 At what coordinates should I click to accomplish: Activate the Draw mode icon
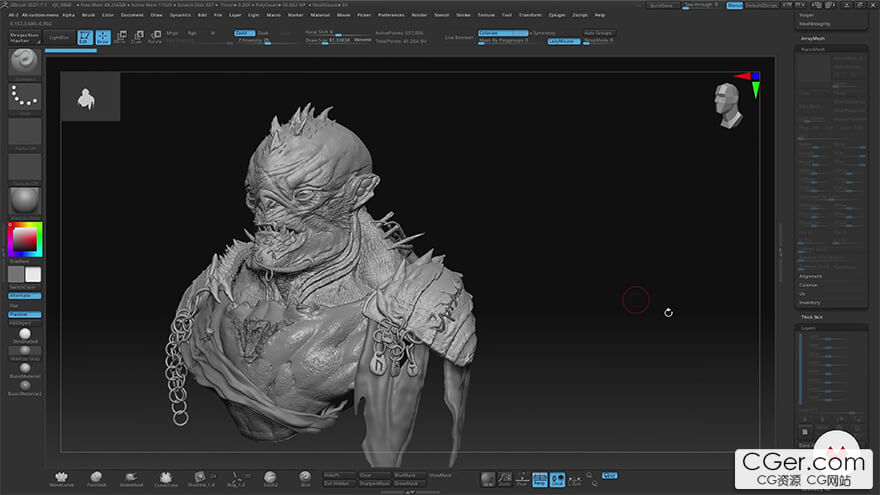tap(103, 38)
